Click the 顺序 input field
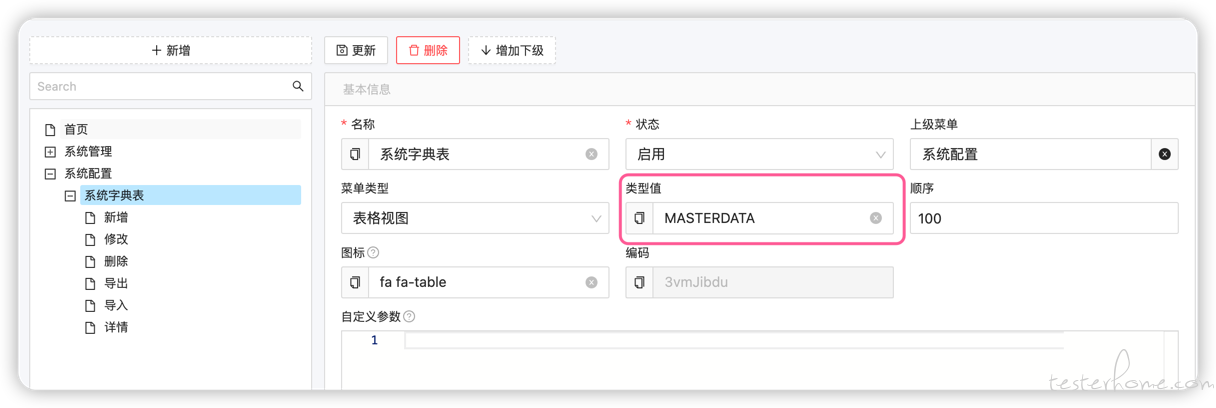The image size is (1216, 408). [x=1044, y=218]
